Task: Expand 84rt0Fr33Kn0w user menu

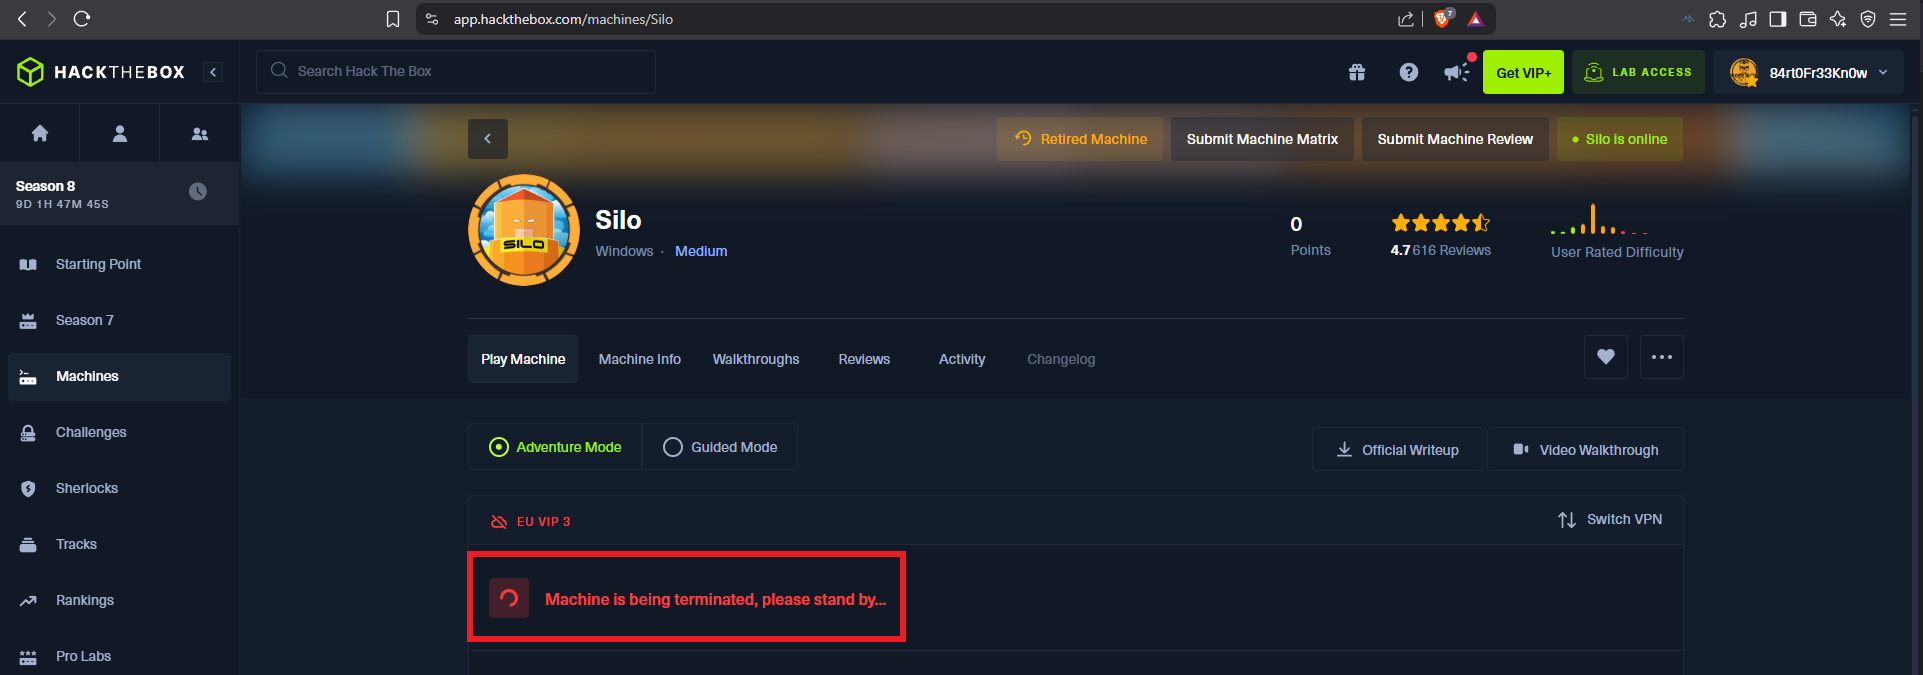Action: click(x=1808, y=72)
